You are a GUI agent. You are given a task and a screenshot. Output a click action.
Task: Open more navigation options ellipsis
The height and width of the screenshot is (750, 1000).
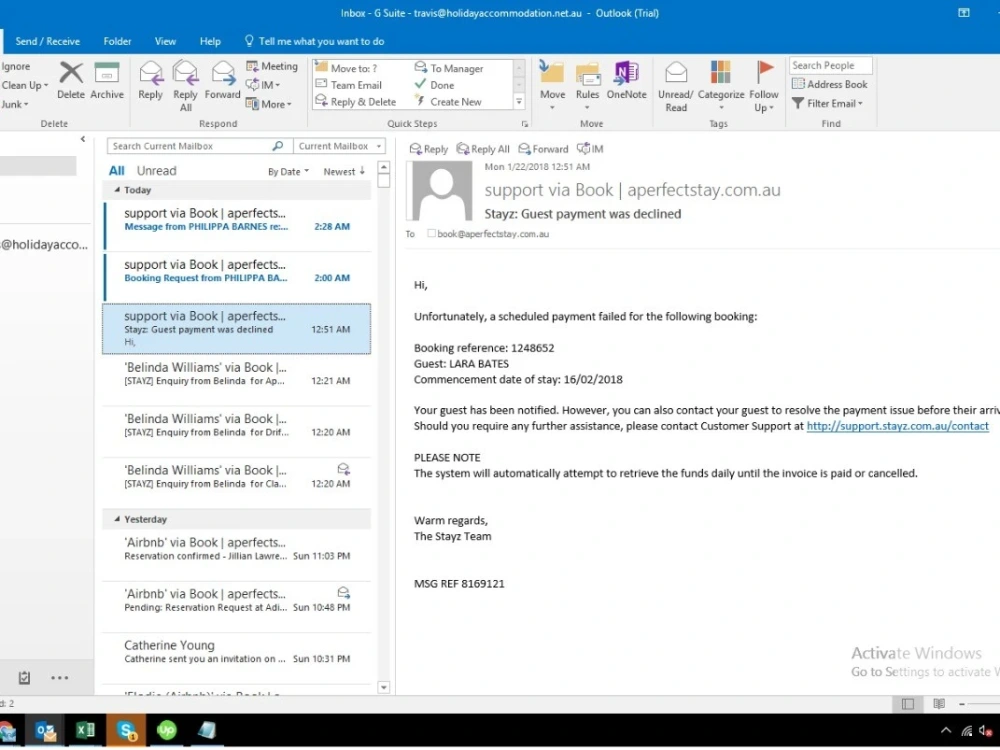coord(59,677)
